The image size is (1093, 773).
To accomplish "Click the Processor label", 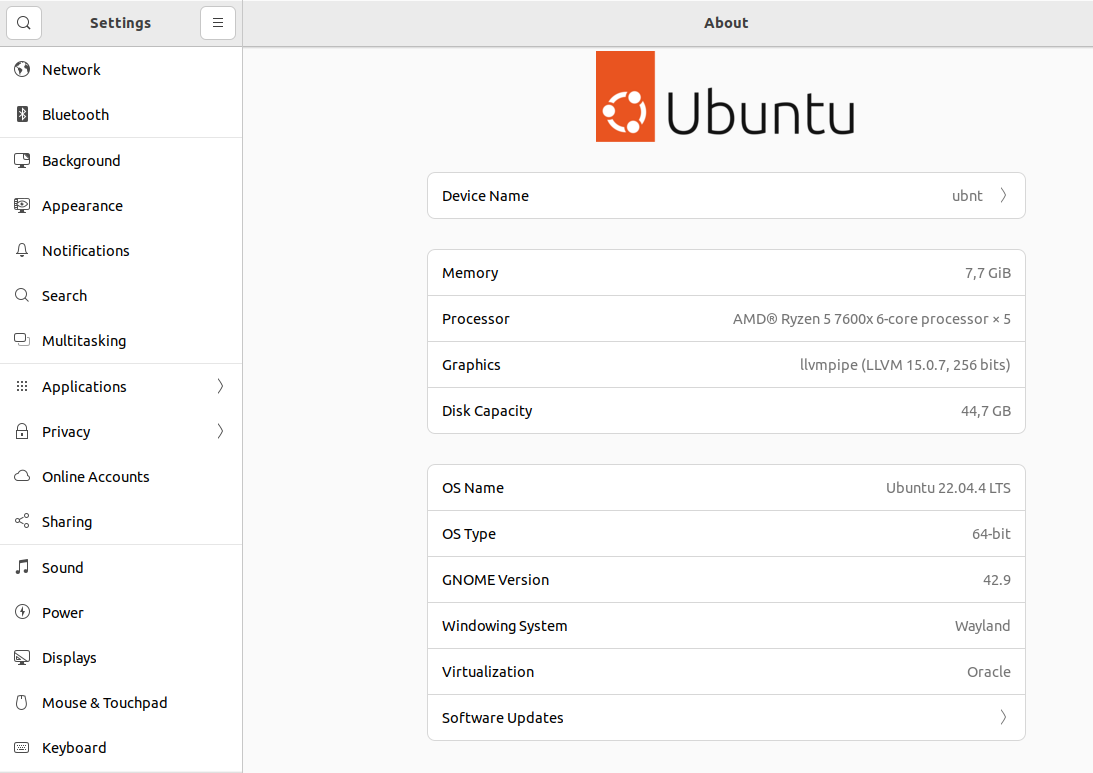I will 475,319.
